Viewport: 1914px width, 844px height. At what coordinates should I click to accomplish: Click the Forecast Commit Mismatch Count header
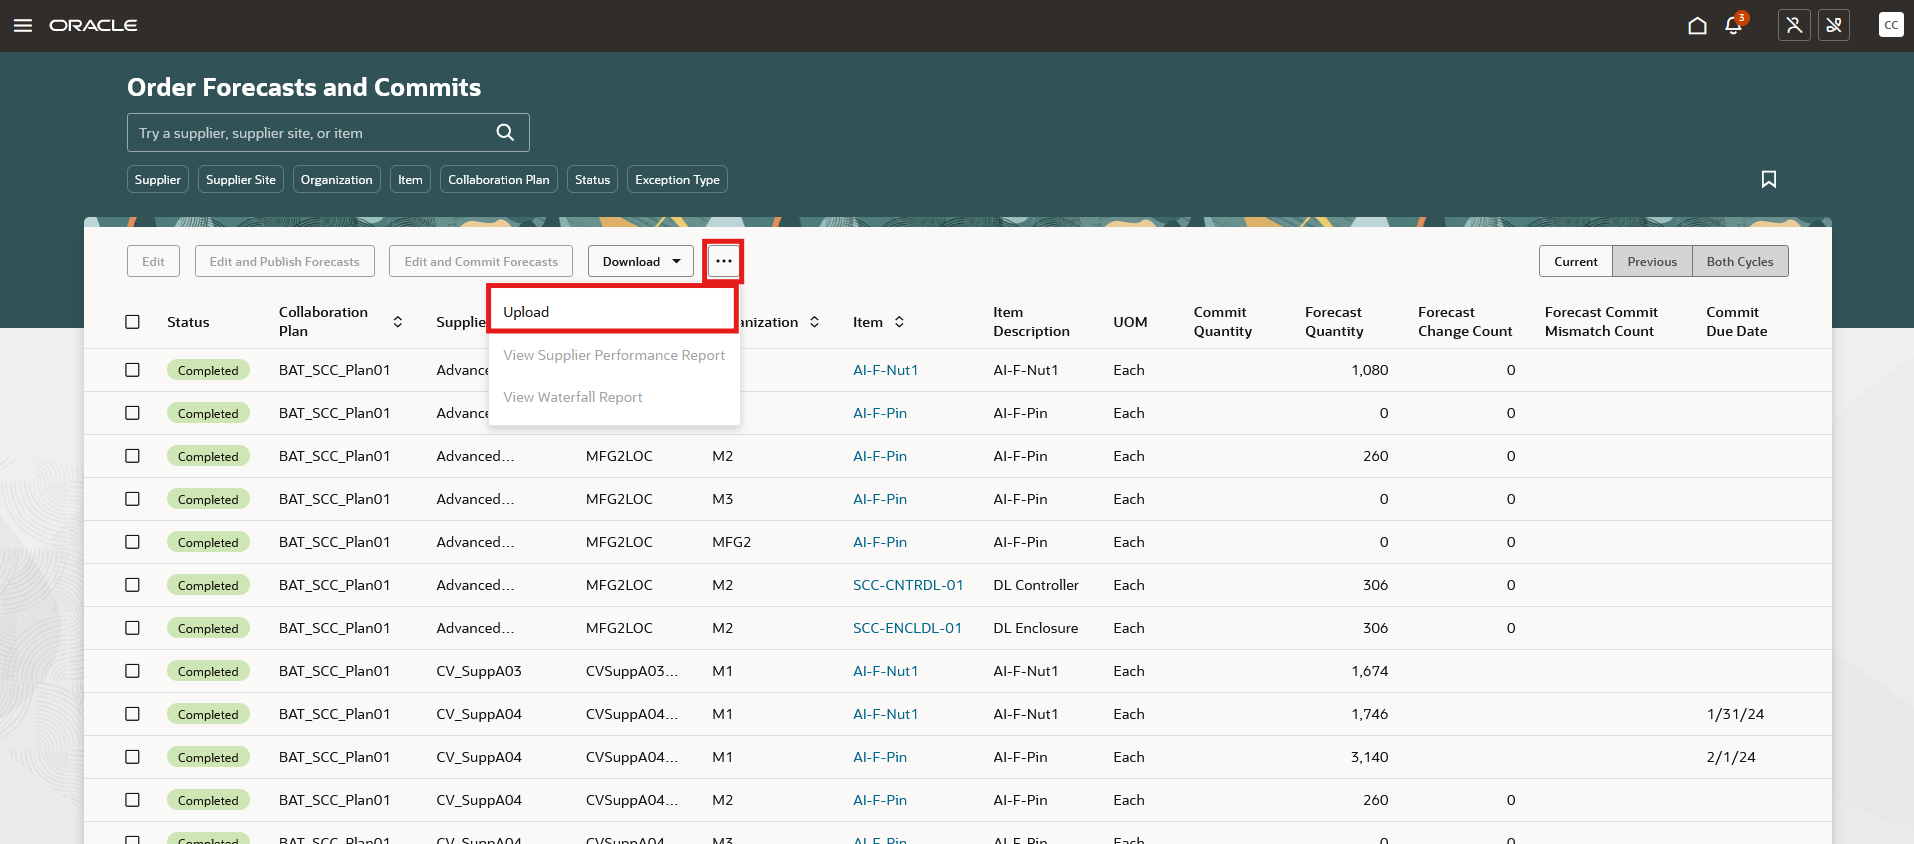point(1601,322)
